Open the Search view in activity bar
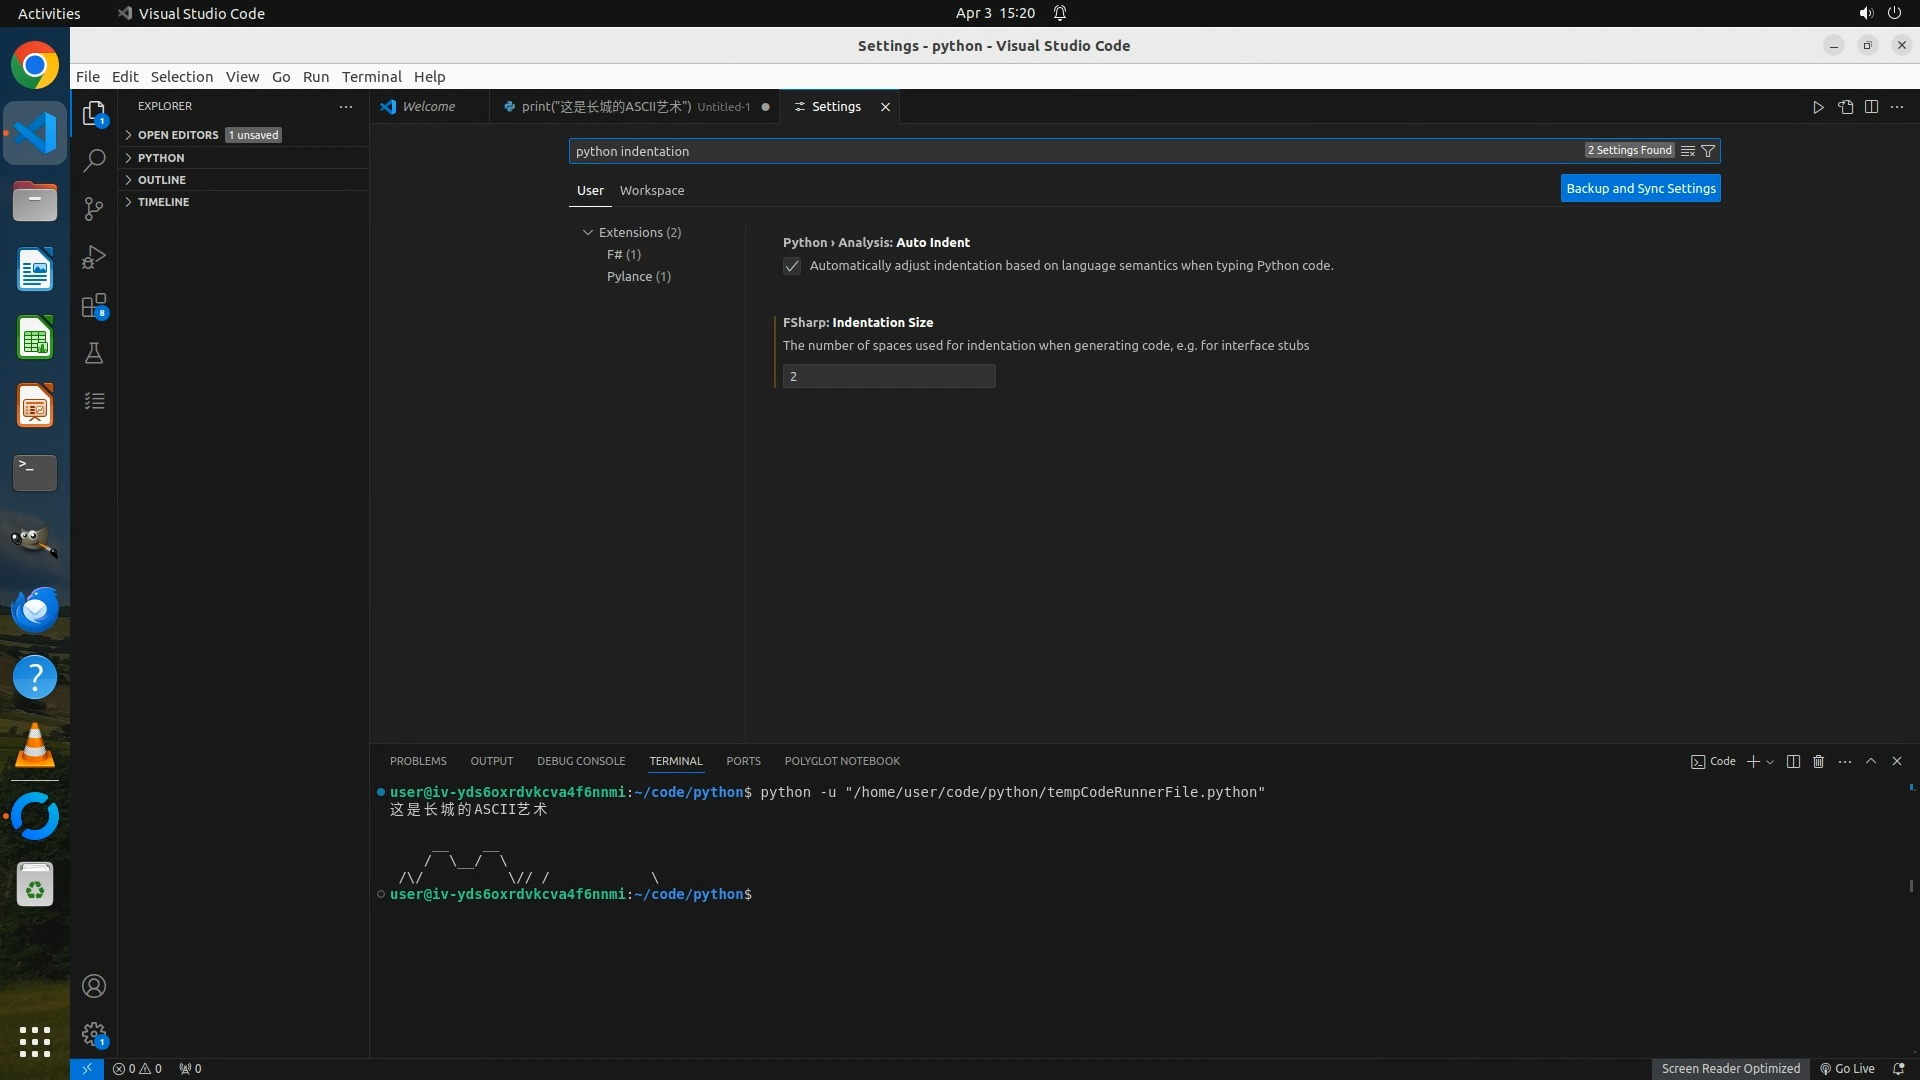 click(94, 160)
